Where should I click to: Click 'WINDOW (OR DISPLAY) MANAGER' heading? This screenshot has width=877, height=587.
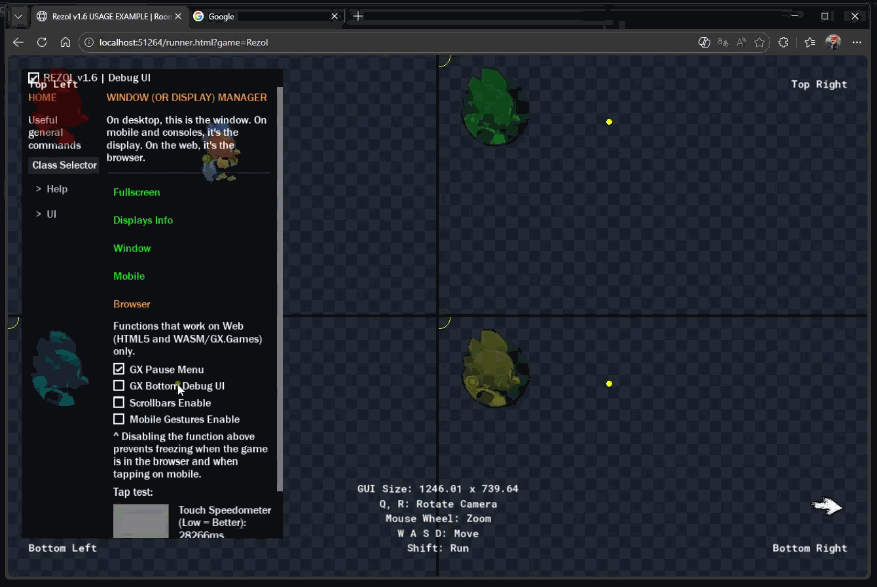click(x=187, y=97)
